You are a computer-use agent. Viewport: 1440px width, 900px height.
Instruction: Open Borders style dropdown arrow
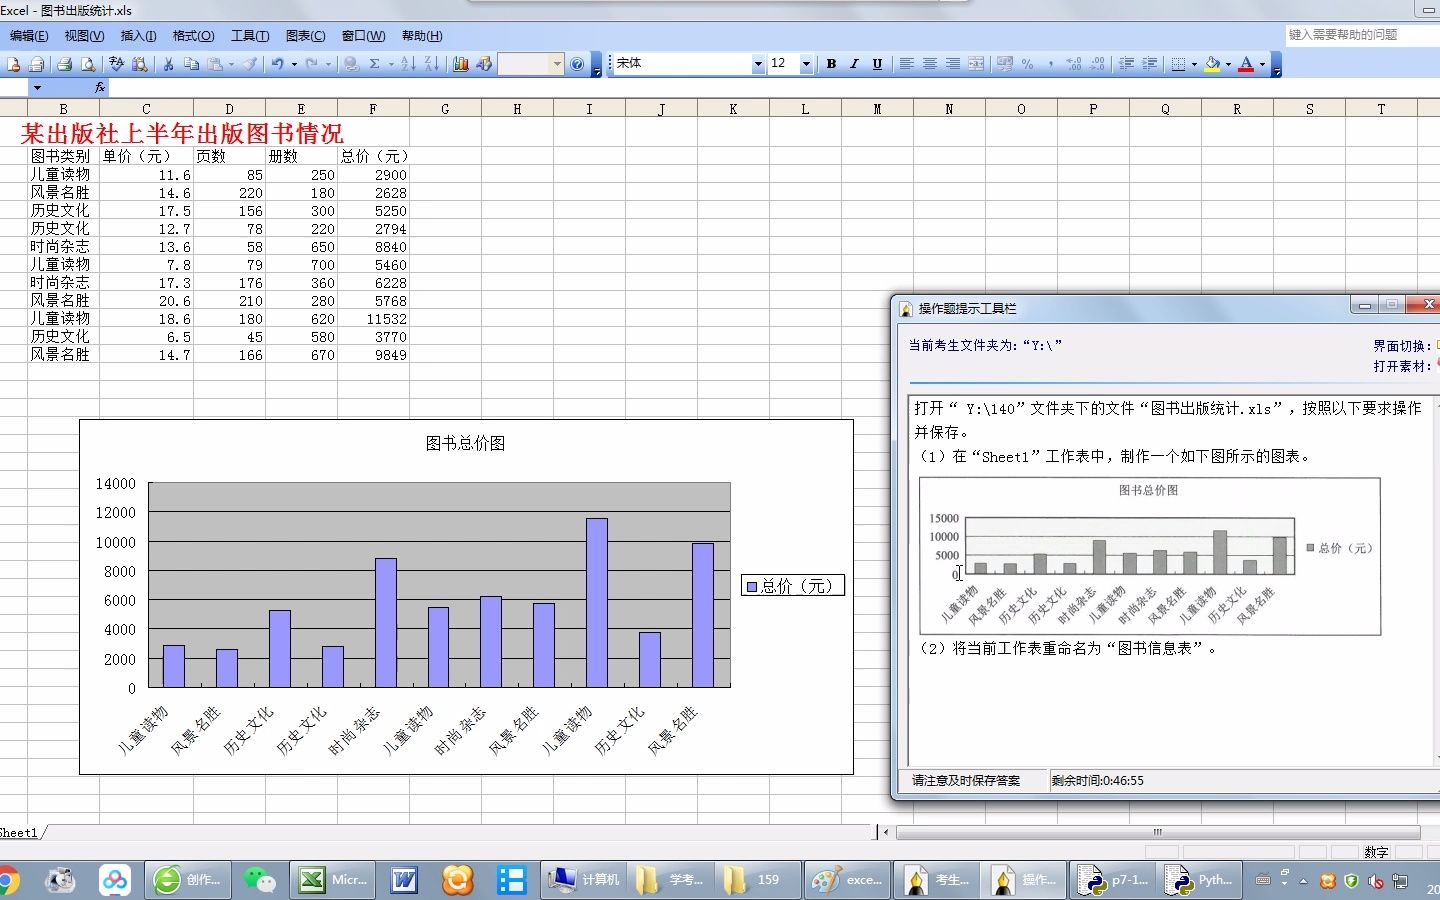coord(1194,64)
